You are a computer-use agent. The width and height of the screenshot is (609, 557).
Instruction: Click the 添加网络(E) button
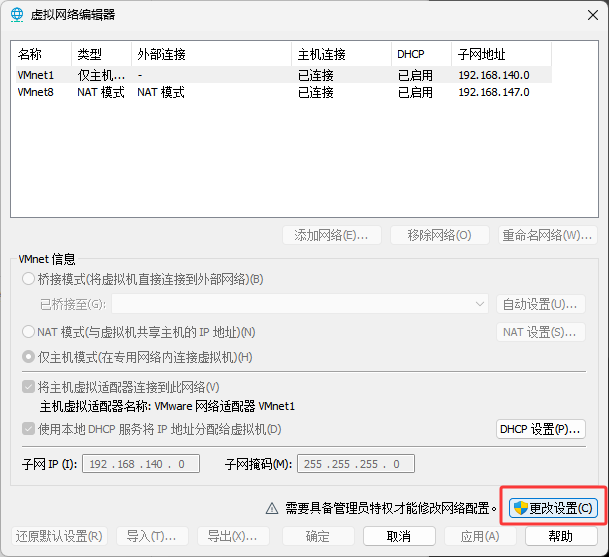click(332, 235)
